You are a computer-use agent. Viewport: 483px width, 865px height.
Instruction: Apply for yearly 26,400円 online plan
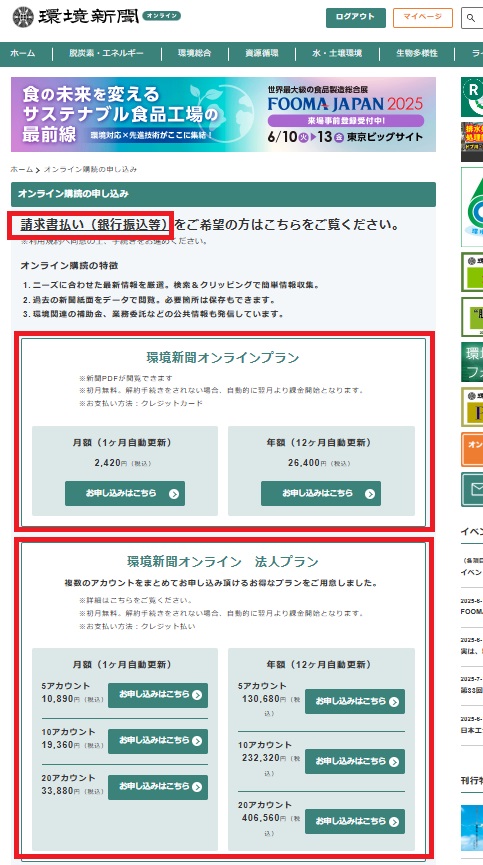tap(321, 493)
